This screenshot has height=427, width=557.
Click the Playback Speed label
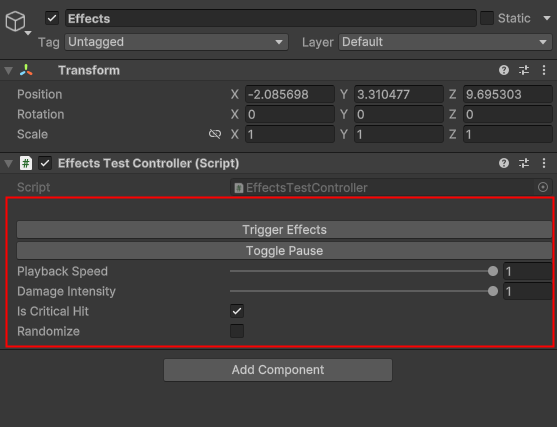[62, 271]
